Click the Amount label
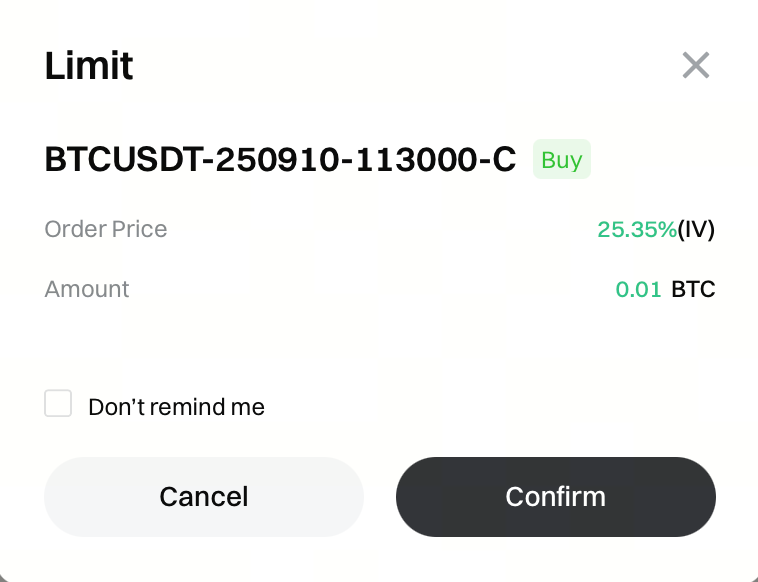The width and height of the screenshot is (758, 582). (87, 289)
